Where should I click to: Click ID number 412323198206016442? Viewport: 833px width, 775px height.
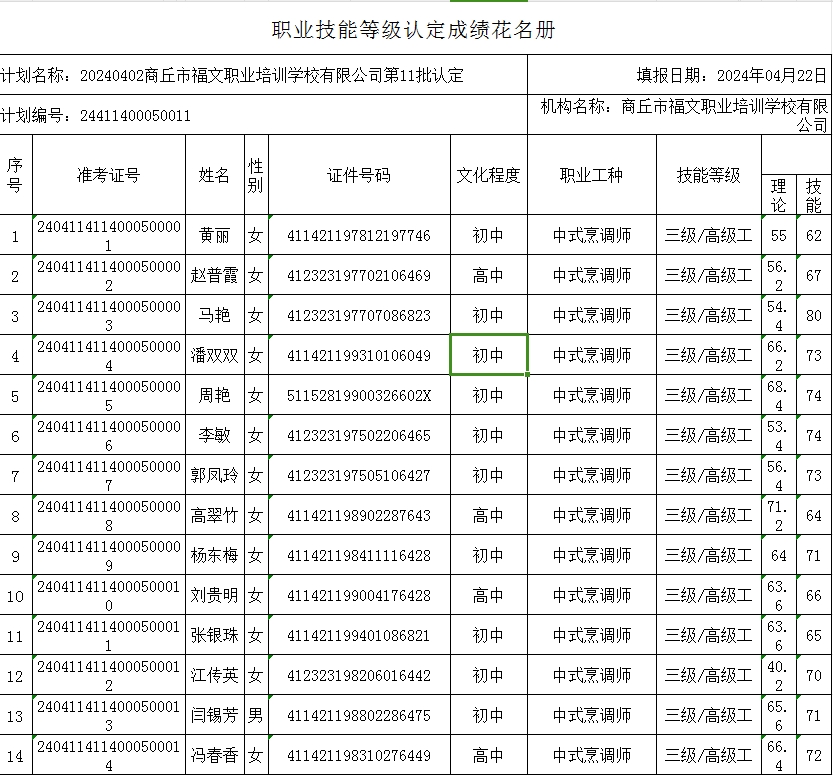pos(359,675)
